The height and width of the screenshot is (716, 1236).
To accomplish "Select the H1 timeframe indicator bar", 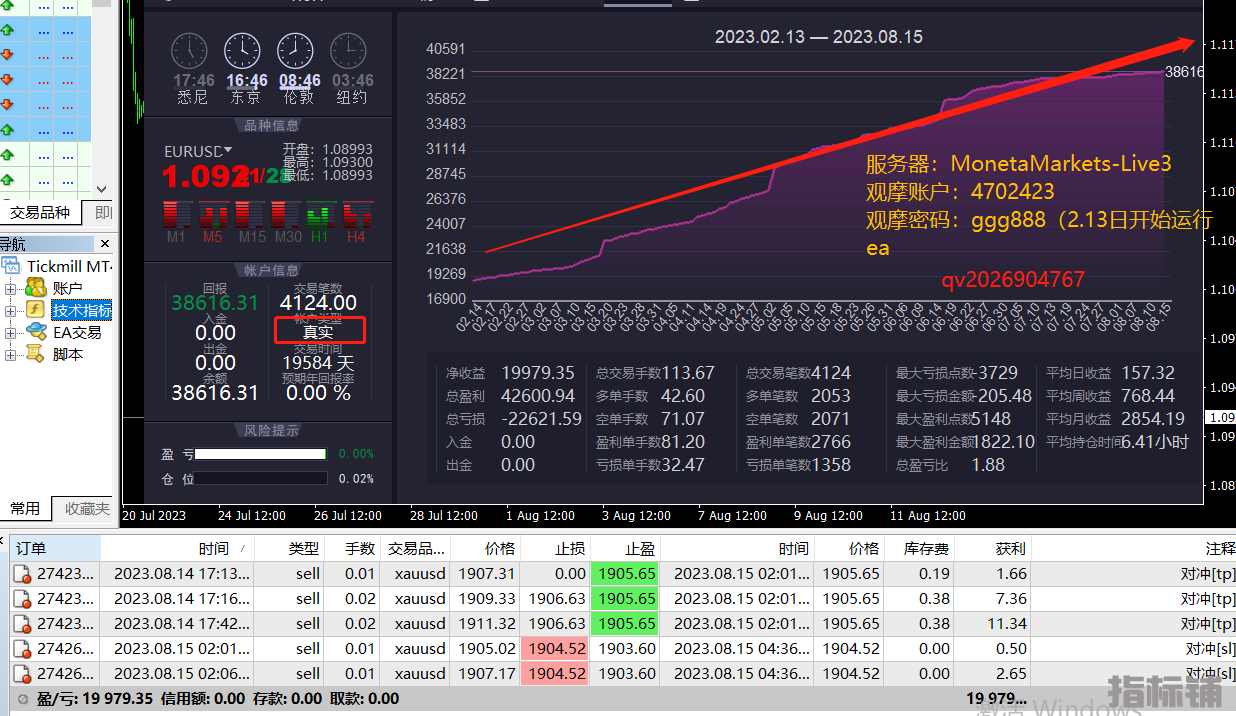I will pyautogui.click(x=320, y=215).
